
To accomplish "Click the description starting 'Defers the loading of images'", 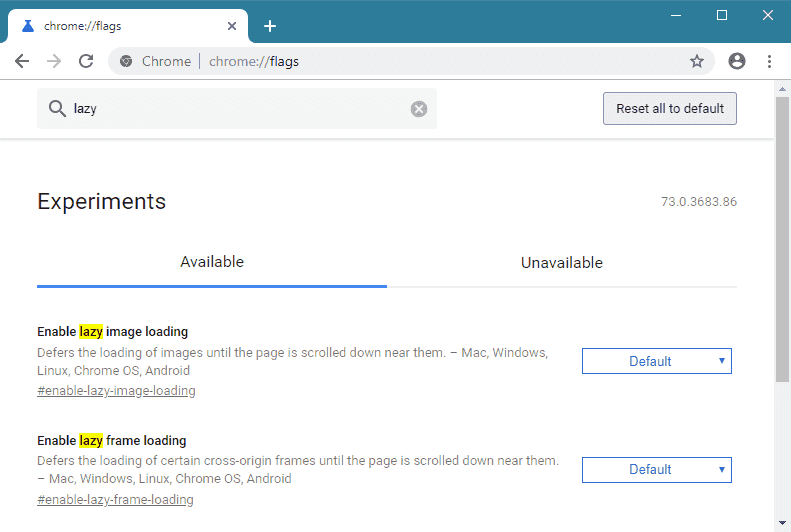I will point(293,362).
